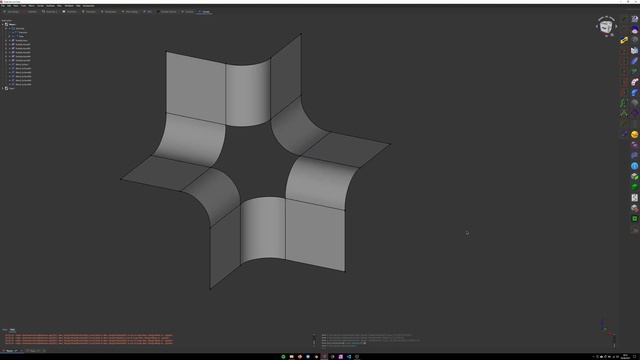Open the File menu
The width and height of the screenshot is (640, 360).
point(3,6)
